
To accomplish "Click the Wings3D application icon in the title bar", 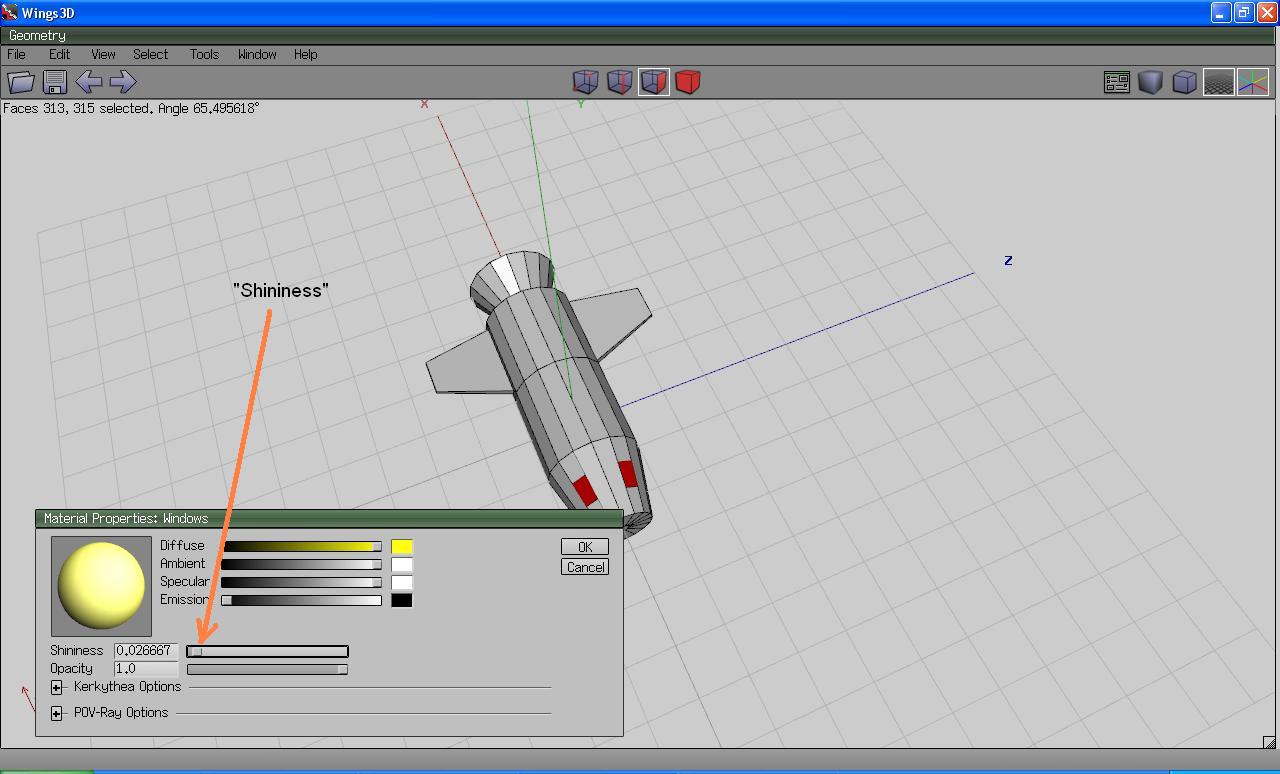I will point(10,13).
